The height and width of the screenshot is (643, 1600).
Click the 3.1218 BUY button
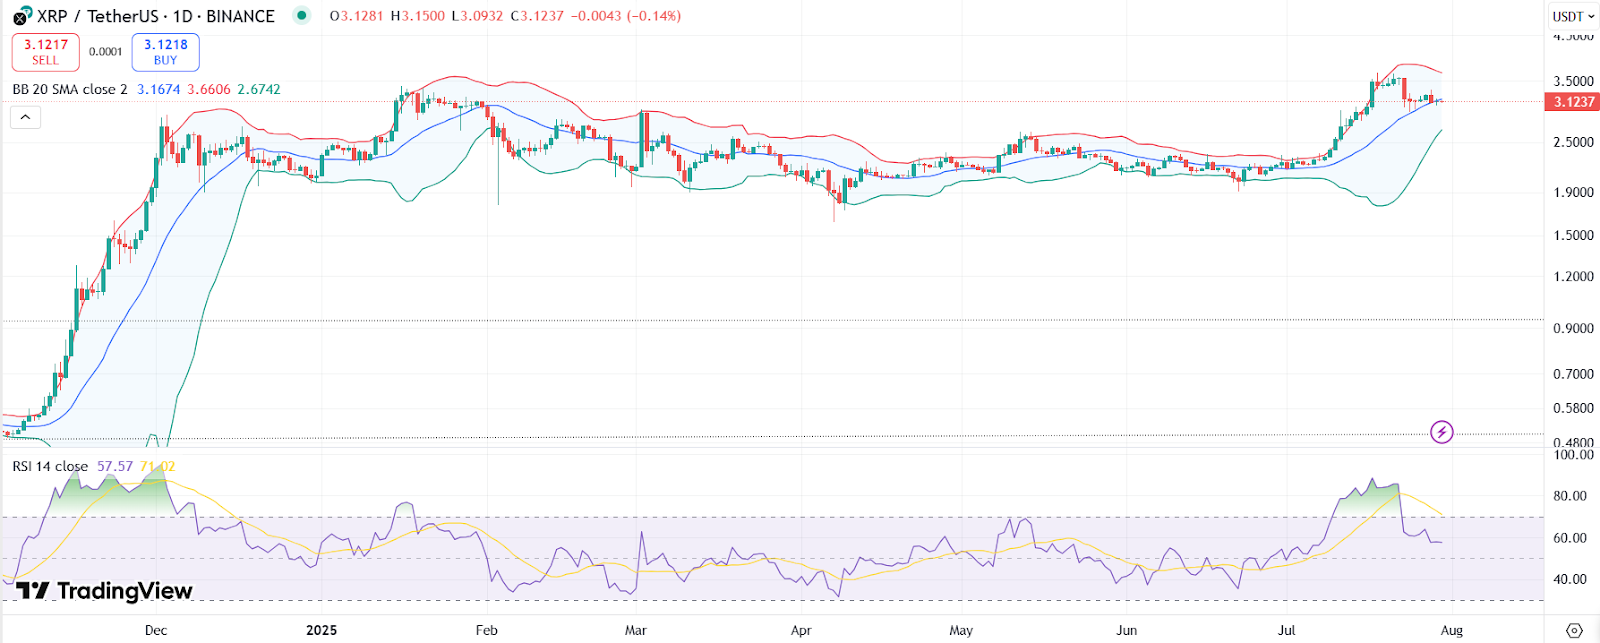(165, 52)
